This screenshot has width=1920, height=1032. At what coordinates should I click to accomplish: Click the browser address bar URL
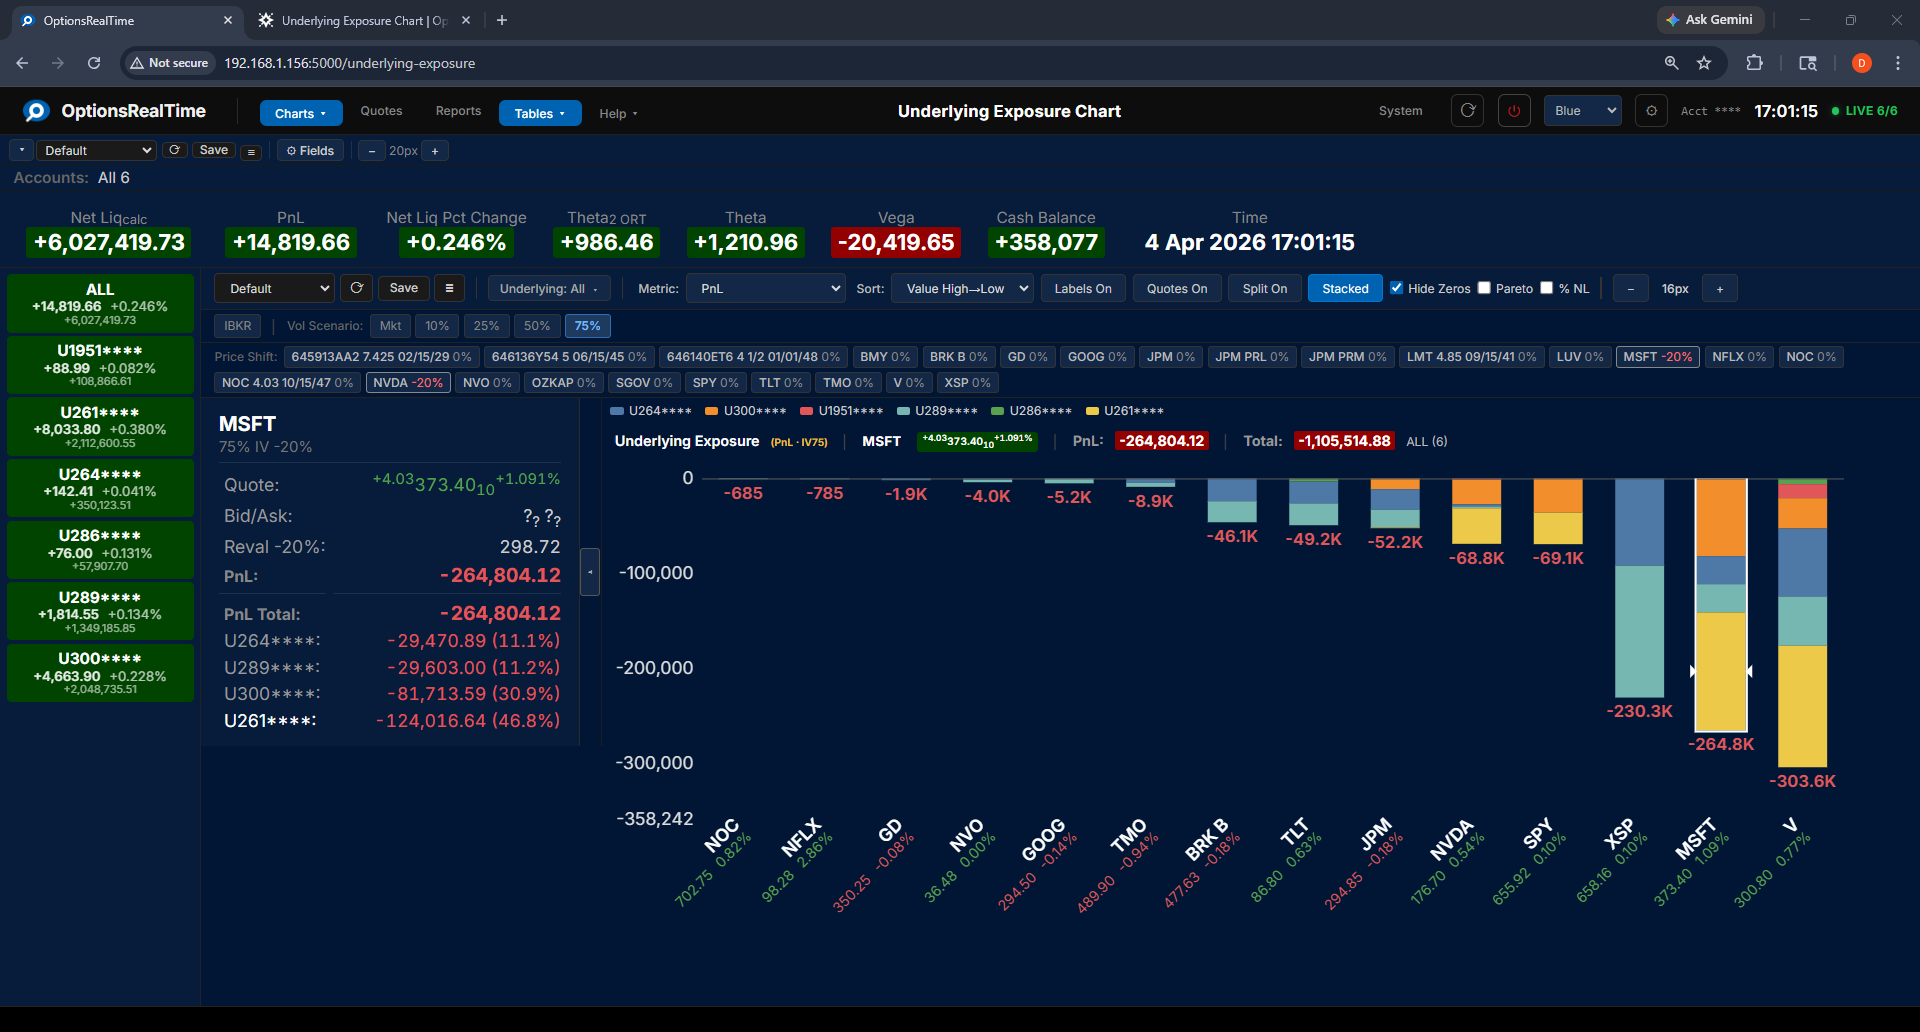point(350,63)
